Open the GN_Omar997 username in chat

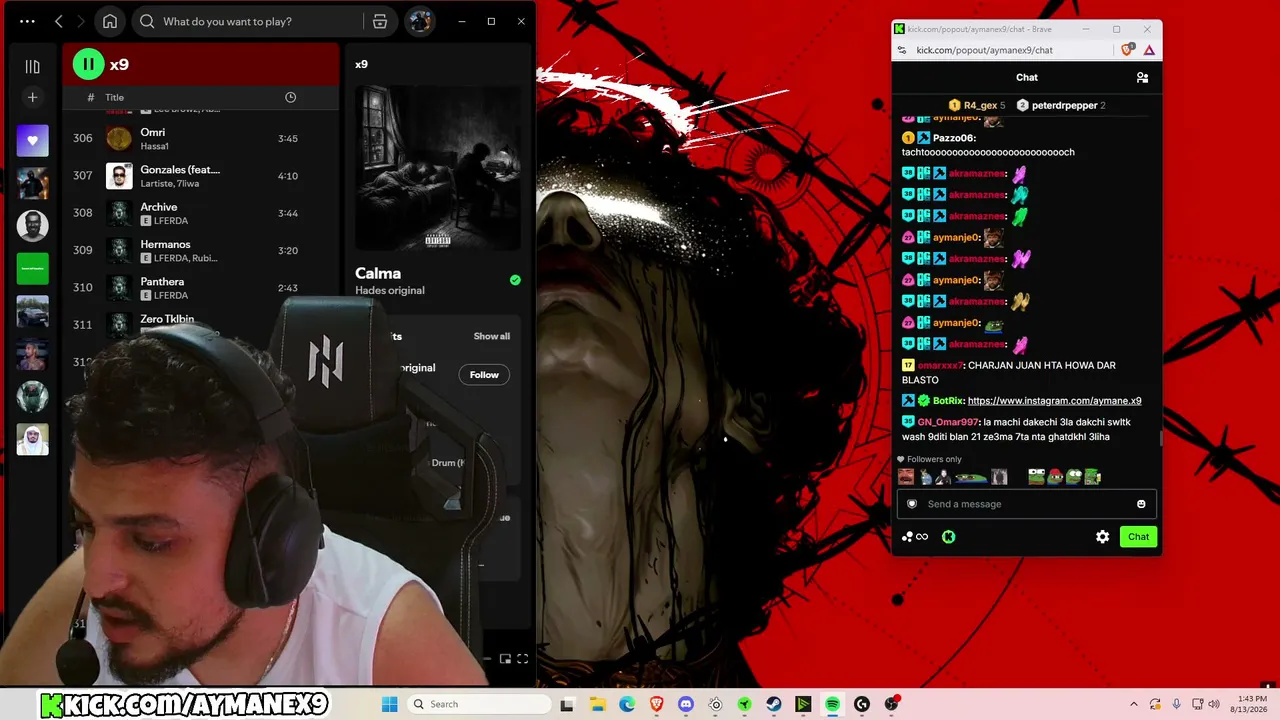948,422
